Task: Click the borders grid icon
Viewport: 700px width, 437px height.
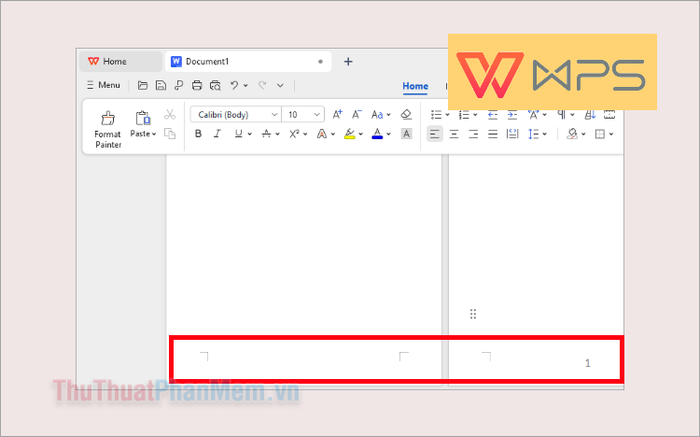Action: coord(600,134)
